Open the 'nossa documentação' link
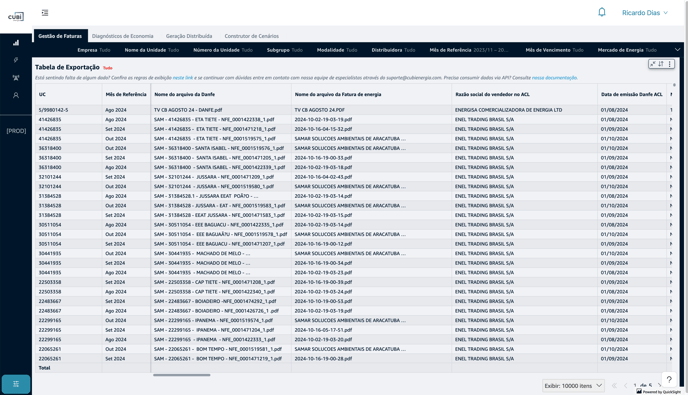688x395 pixels. tap(554, 78)
